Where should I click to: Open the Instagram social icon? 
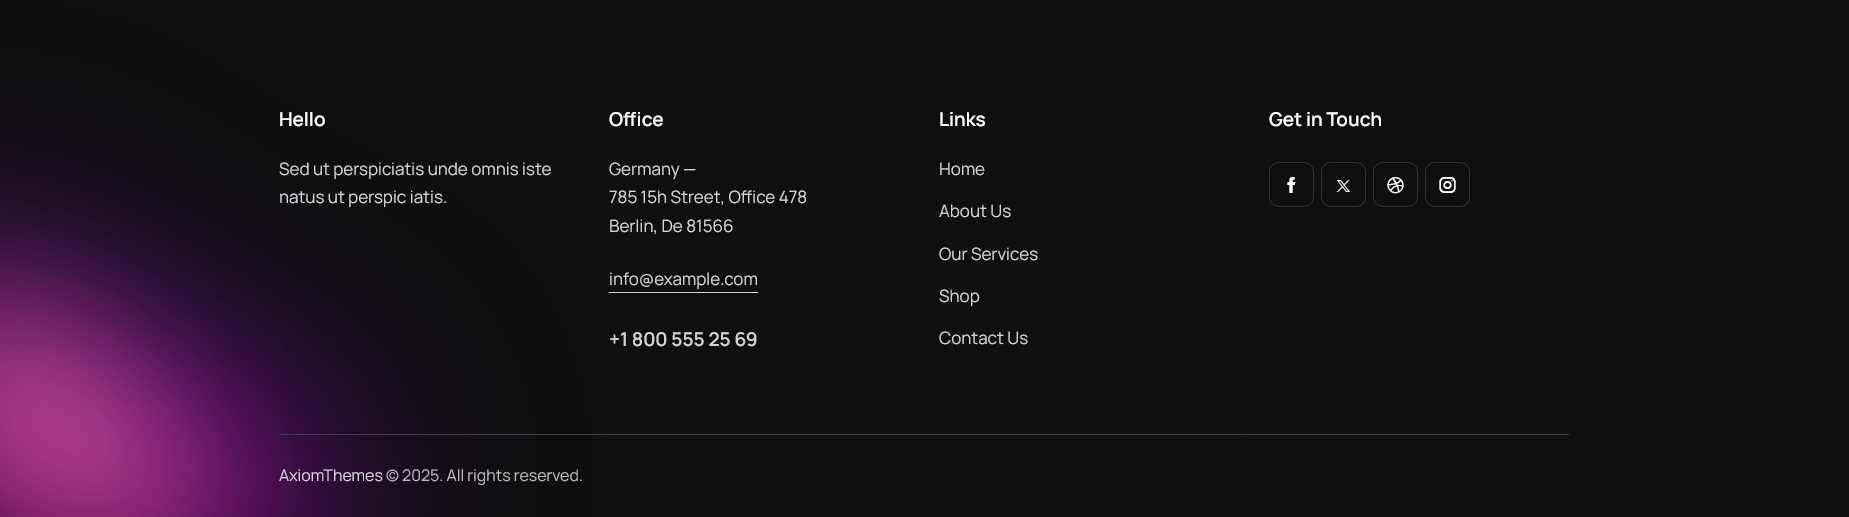click(x=1447, y=185)
